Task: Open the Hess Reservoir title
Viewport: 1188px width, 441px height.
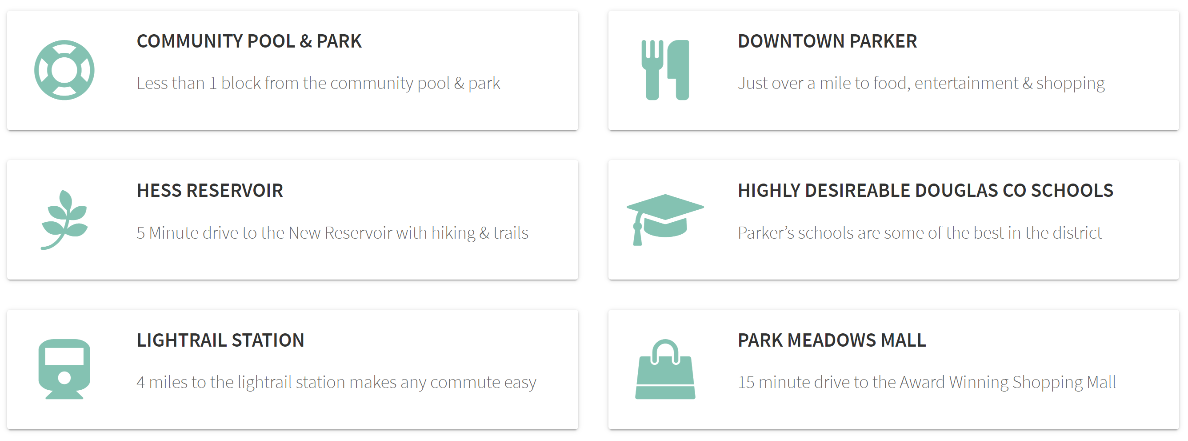Action: [x=210, y=190]
